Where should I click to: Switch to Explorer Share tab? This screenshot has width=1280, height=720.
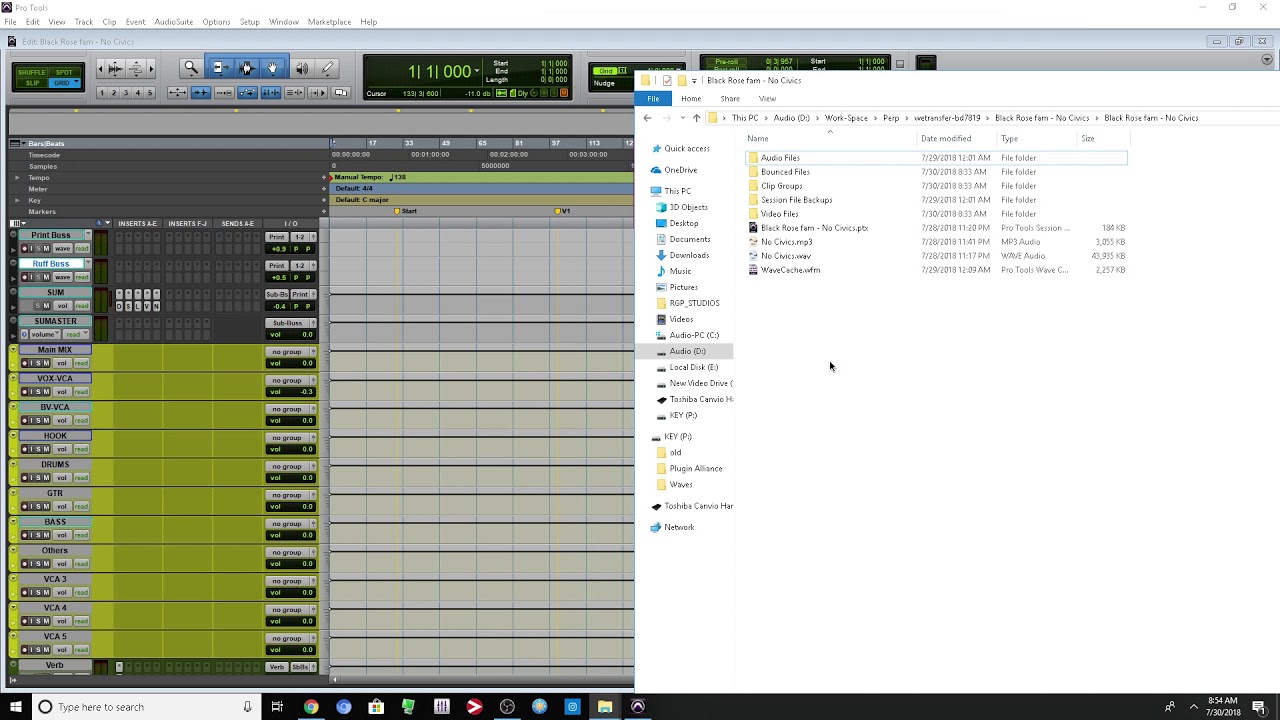730,99
